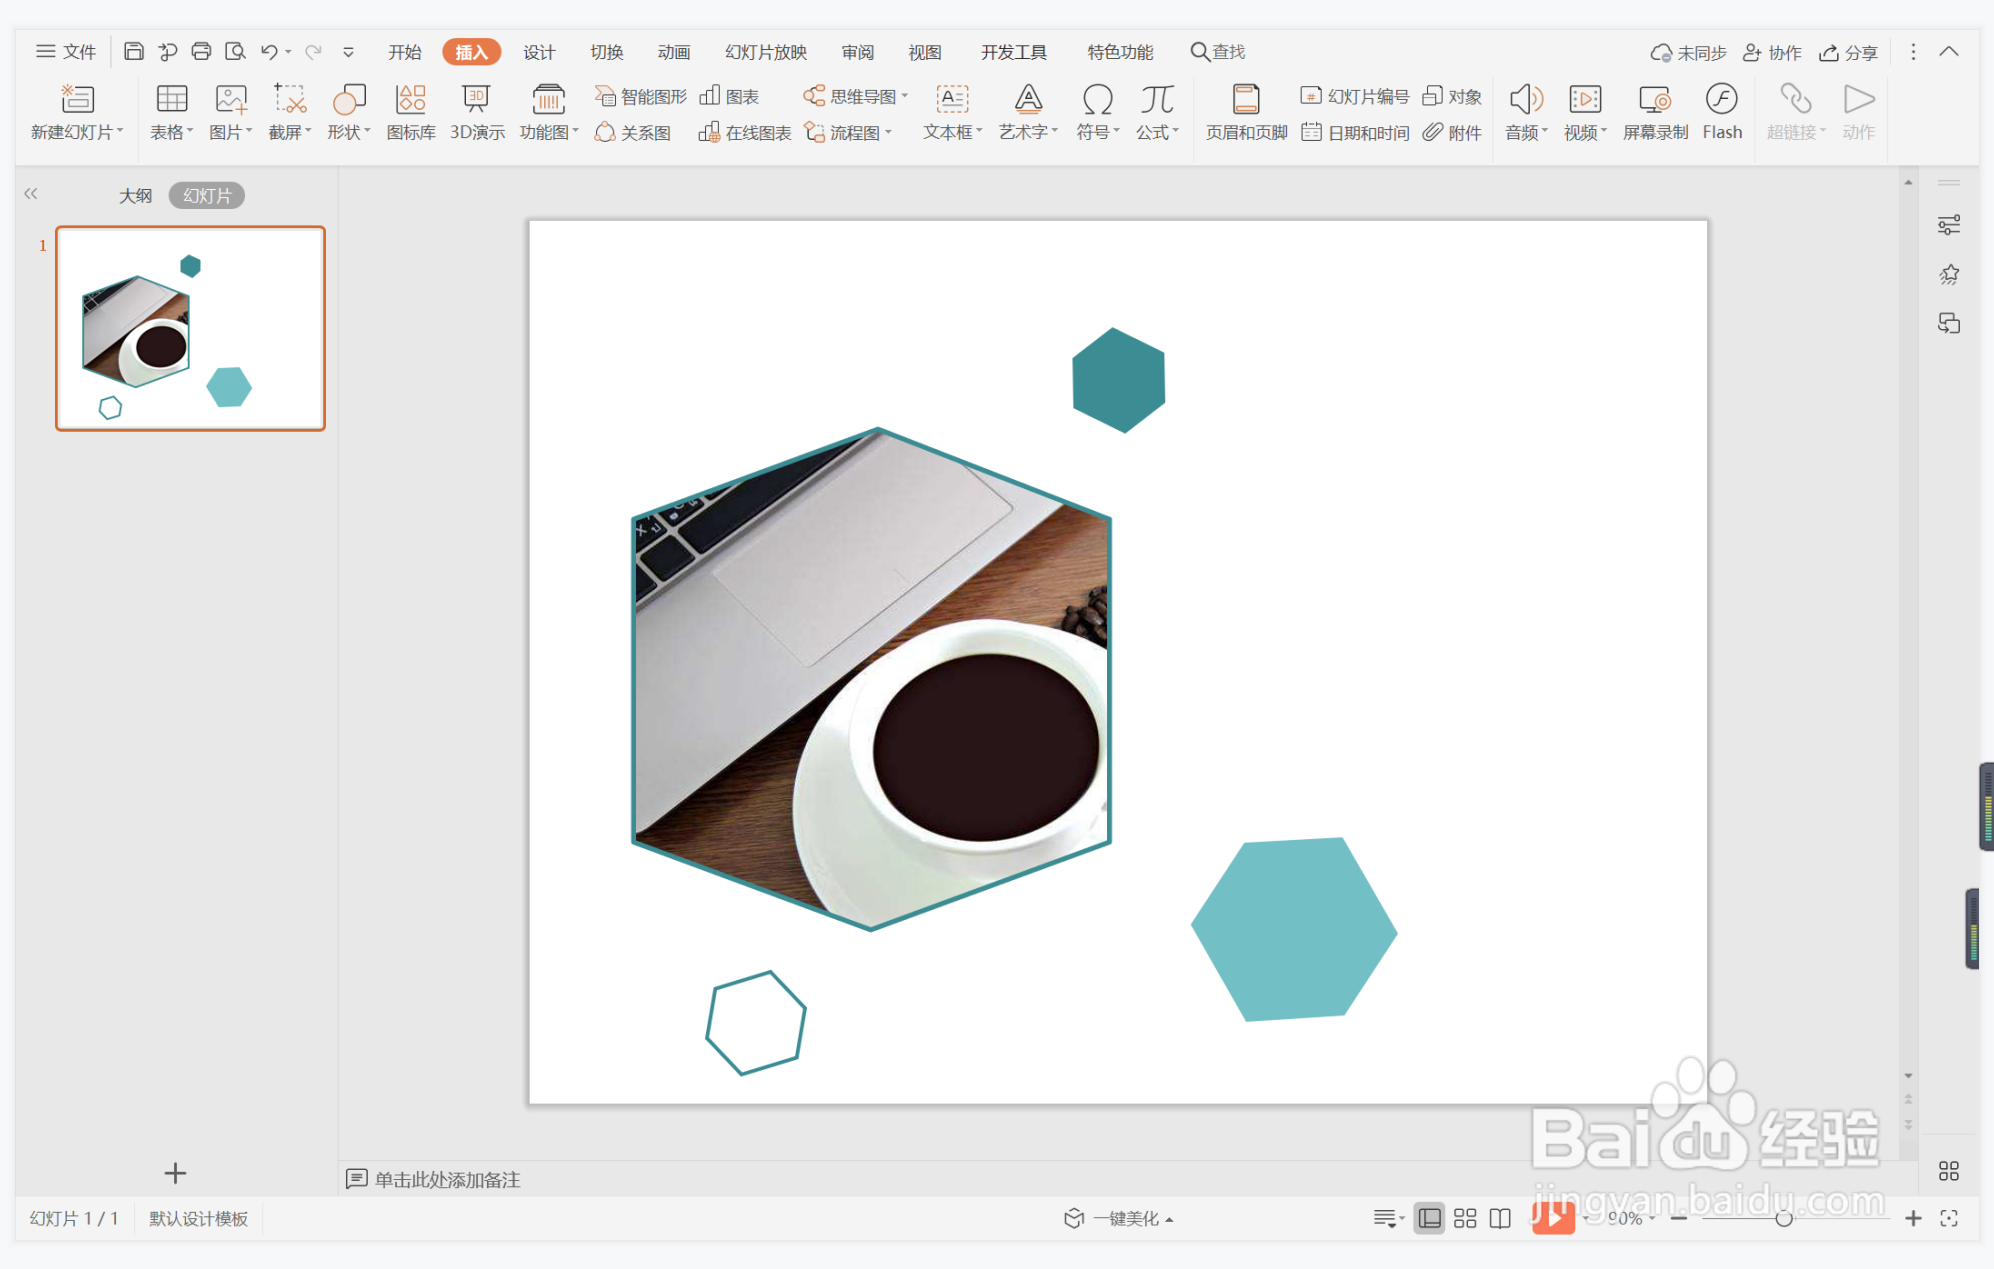Zoom out with the minus button

(1679, 1218)
